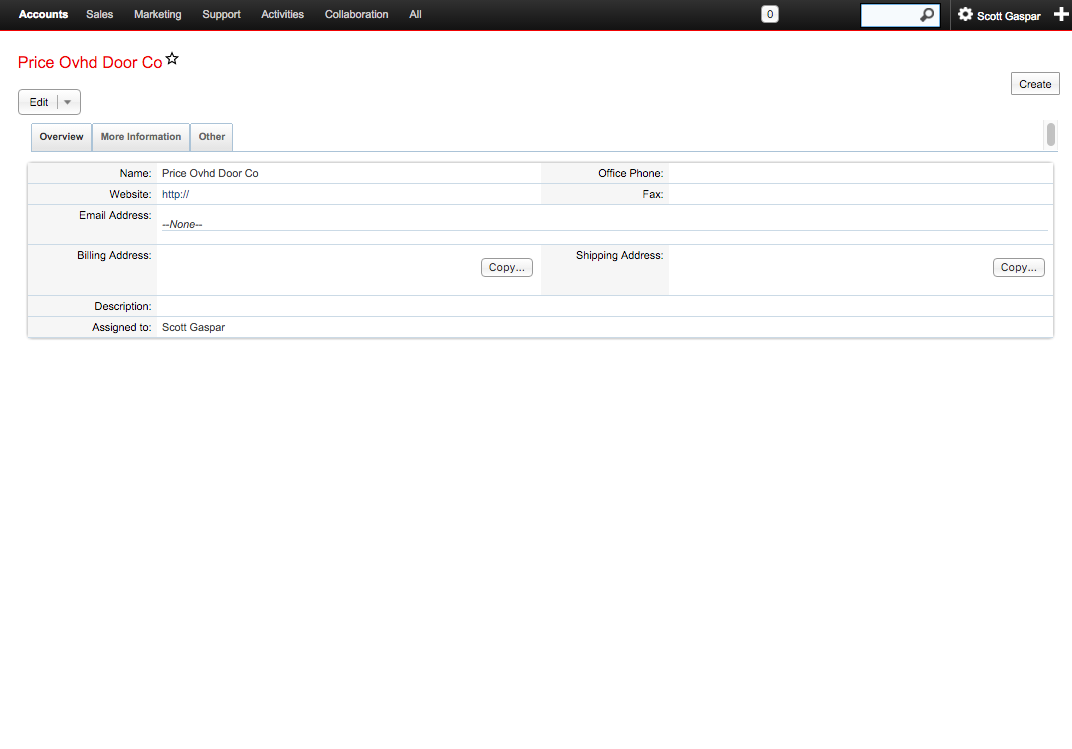This screenshot has width=1072, height=749.
Task: Open the Scott Gaspar user menu
Action: [1008, 16]
